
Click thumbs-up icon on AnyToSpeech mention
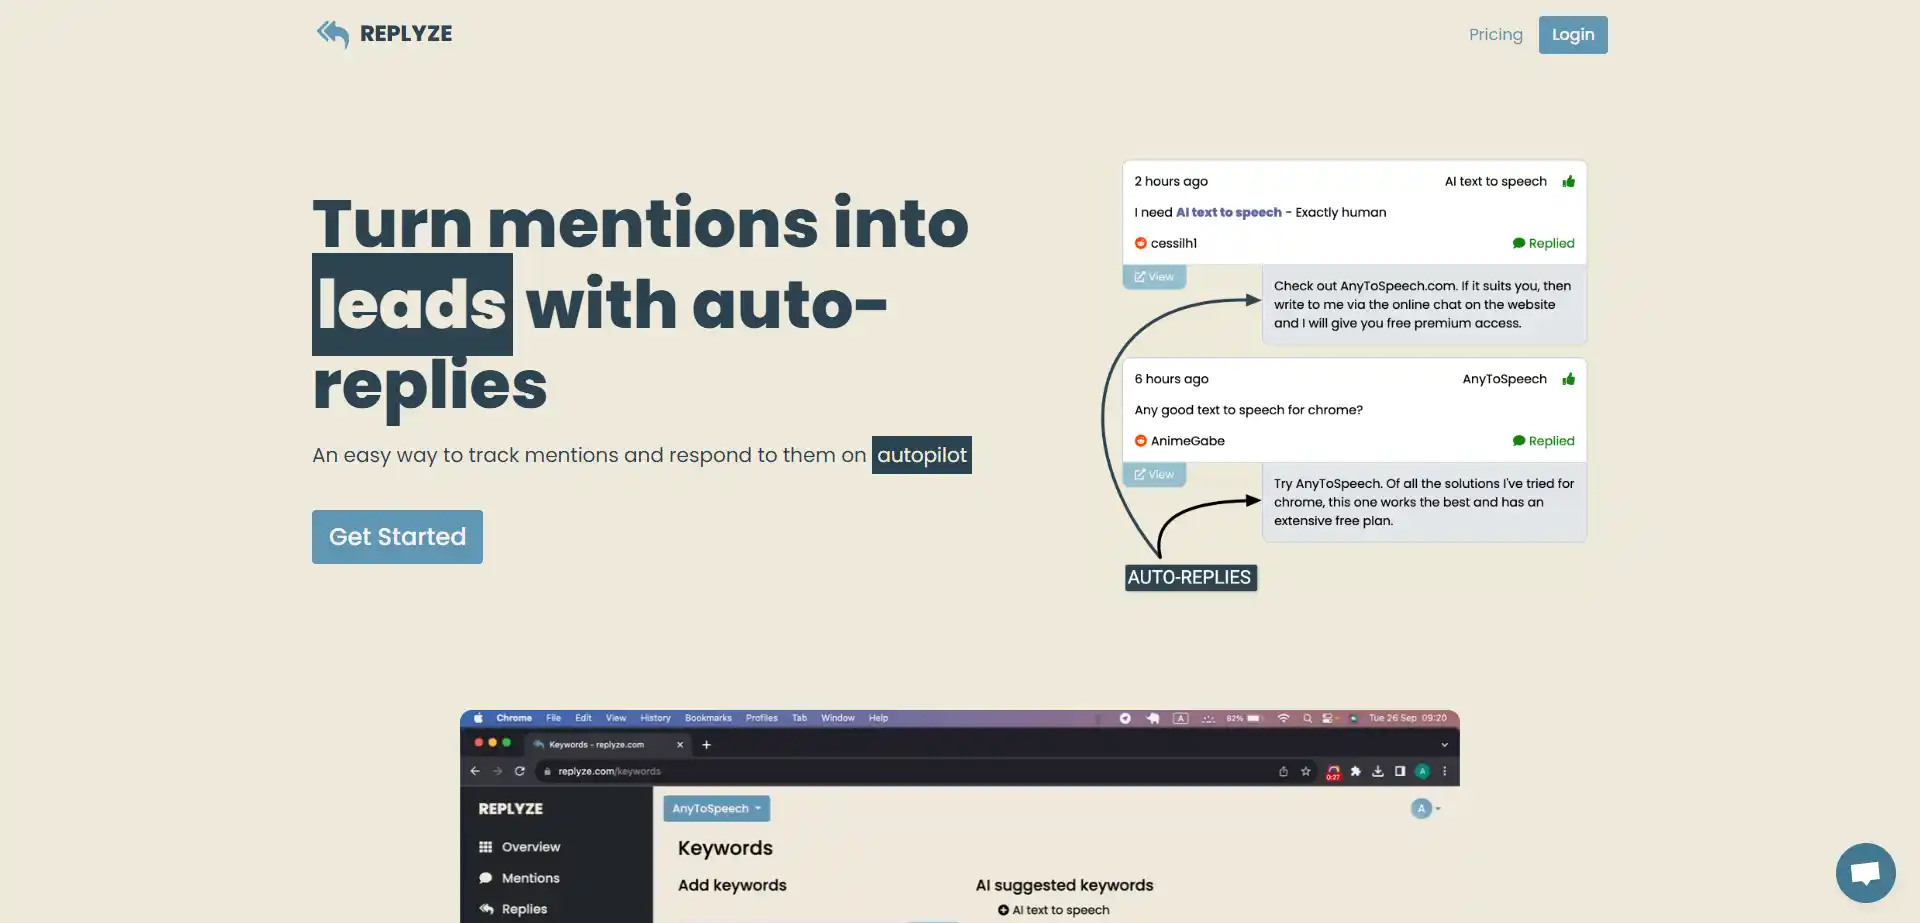pyautogui.click(x=1568, y=379)
